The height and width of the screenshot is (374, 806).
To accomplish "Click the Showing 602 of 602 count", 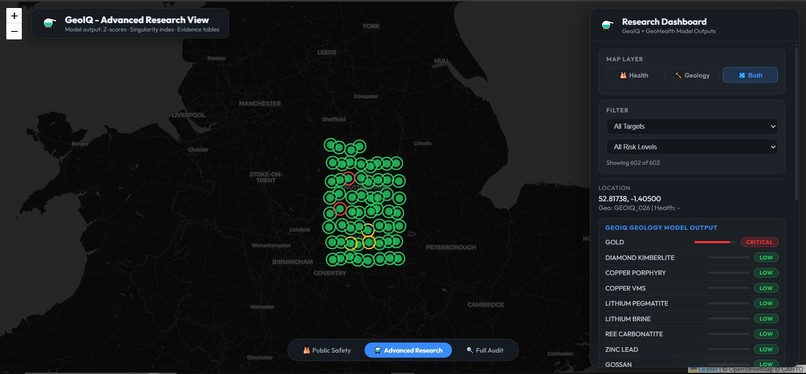I will (633, 163).
